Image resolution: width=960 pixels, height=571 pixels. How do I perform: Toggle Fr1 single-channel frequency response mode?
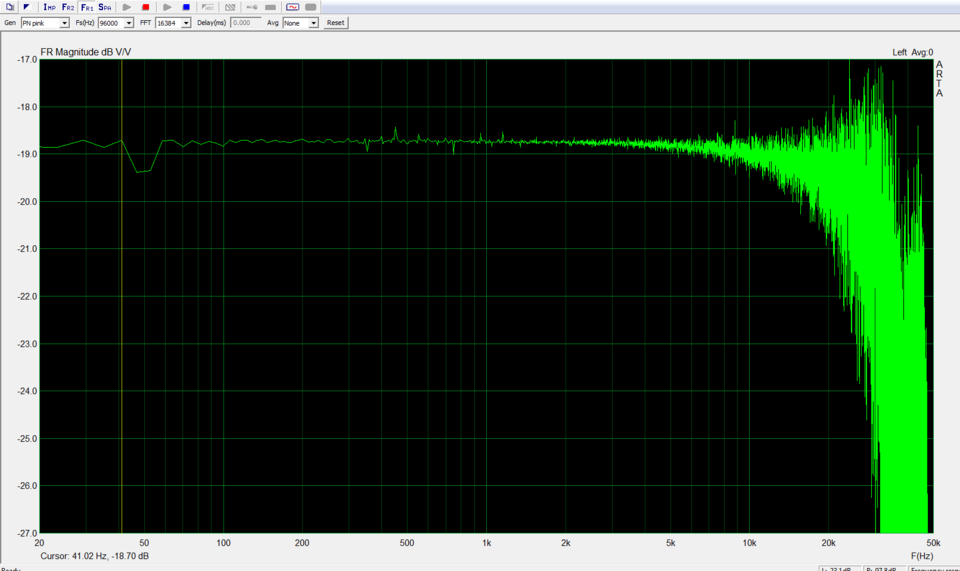[x=87, y=7]
